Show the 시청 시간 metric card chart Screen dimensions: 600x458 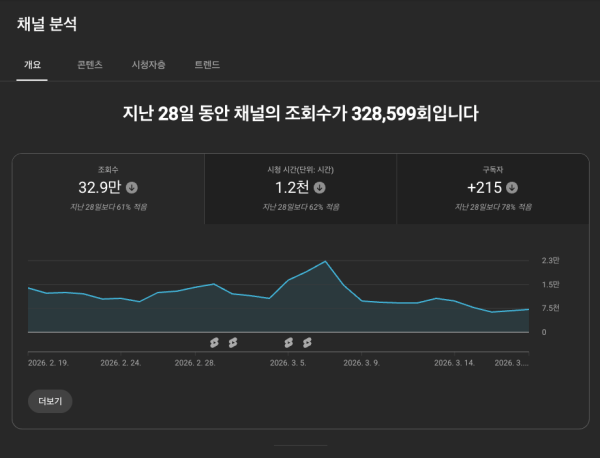coord(300,188)
